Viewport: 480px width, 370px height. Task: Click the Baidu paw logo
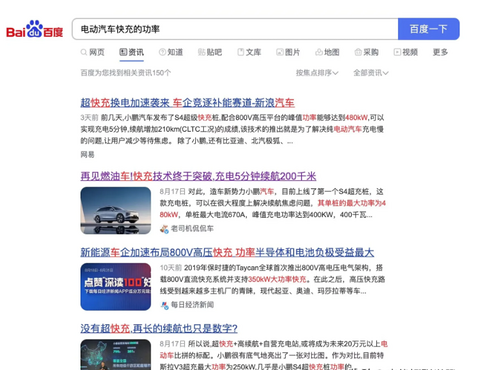coord(34,29)
